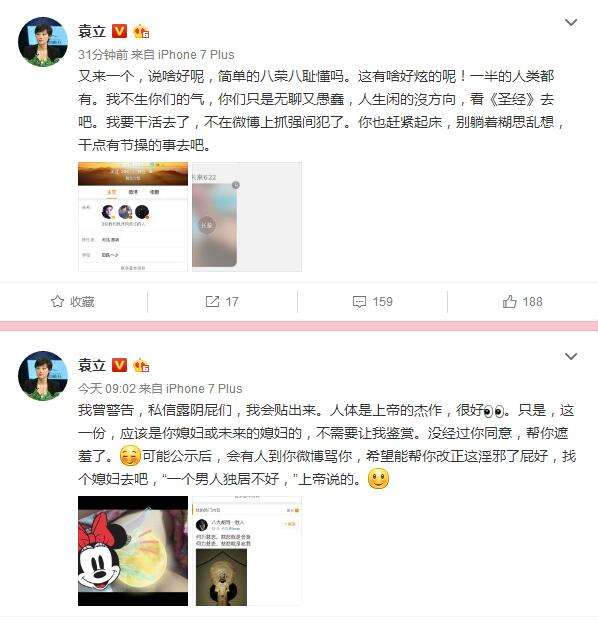Open second post's chevron dropdown menu

click(x=571, y=356)
